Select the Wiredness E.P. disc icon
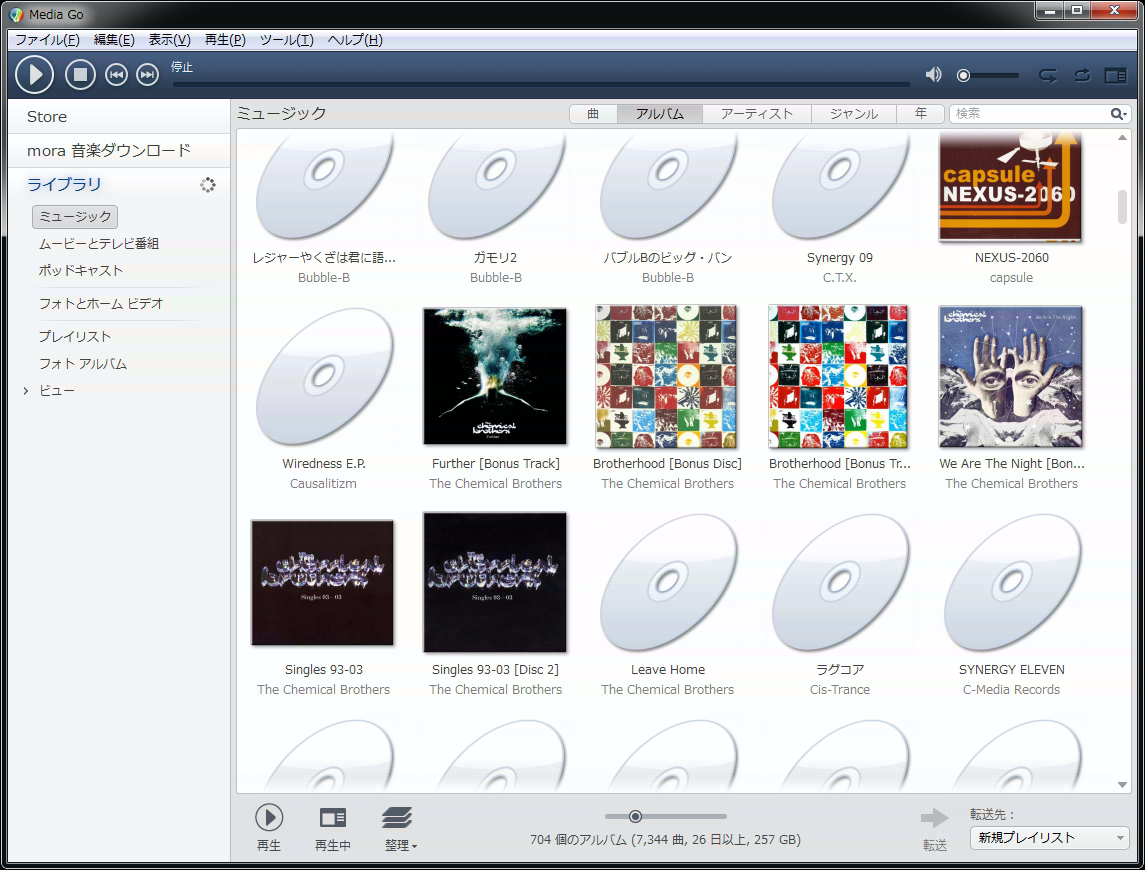The width and height of the screenshot is (1145, 870). [x=323, y=376]
